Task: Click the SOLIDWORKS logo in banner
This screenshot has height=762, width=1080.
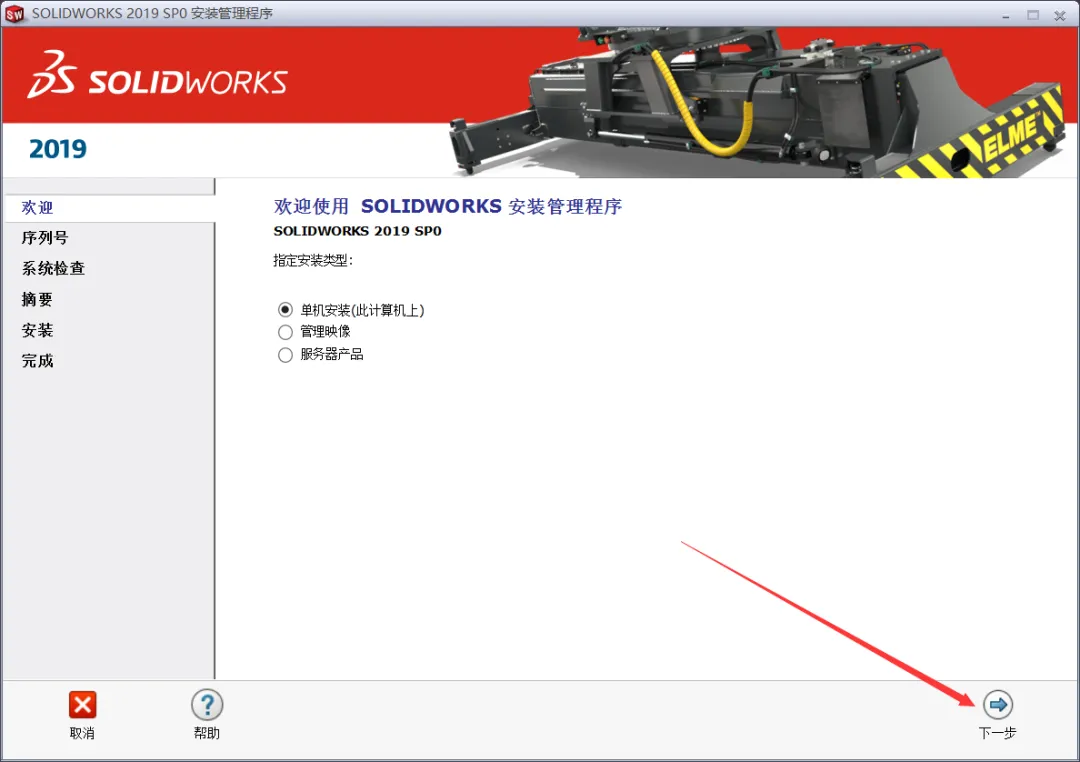Action: coord(158,75)
